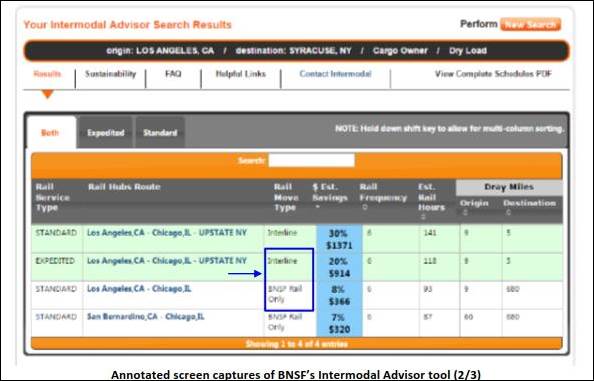Open San Bernardino,CA - Chicago,IL route link

pyautogui.click(x=146, y=317)
